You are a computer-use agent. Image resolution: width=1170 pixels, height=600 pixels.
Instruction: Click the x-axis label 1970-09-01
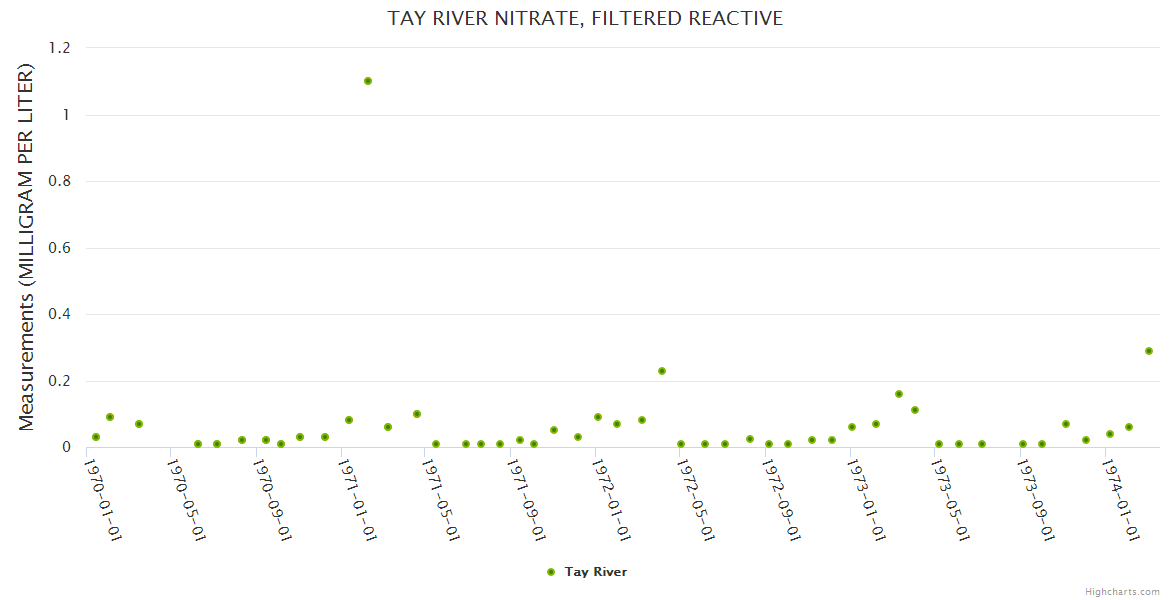coord(272,500)
